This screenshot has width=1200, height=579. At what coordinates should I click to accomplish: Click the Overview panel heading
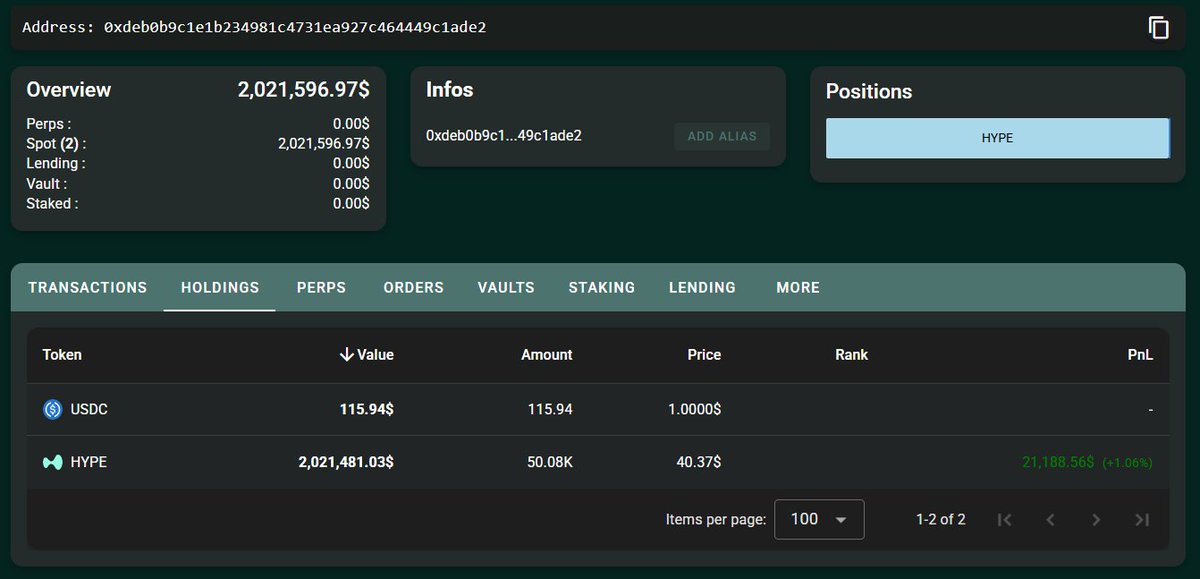point(69,89)
